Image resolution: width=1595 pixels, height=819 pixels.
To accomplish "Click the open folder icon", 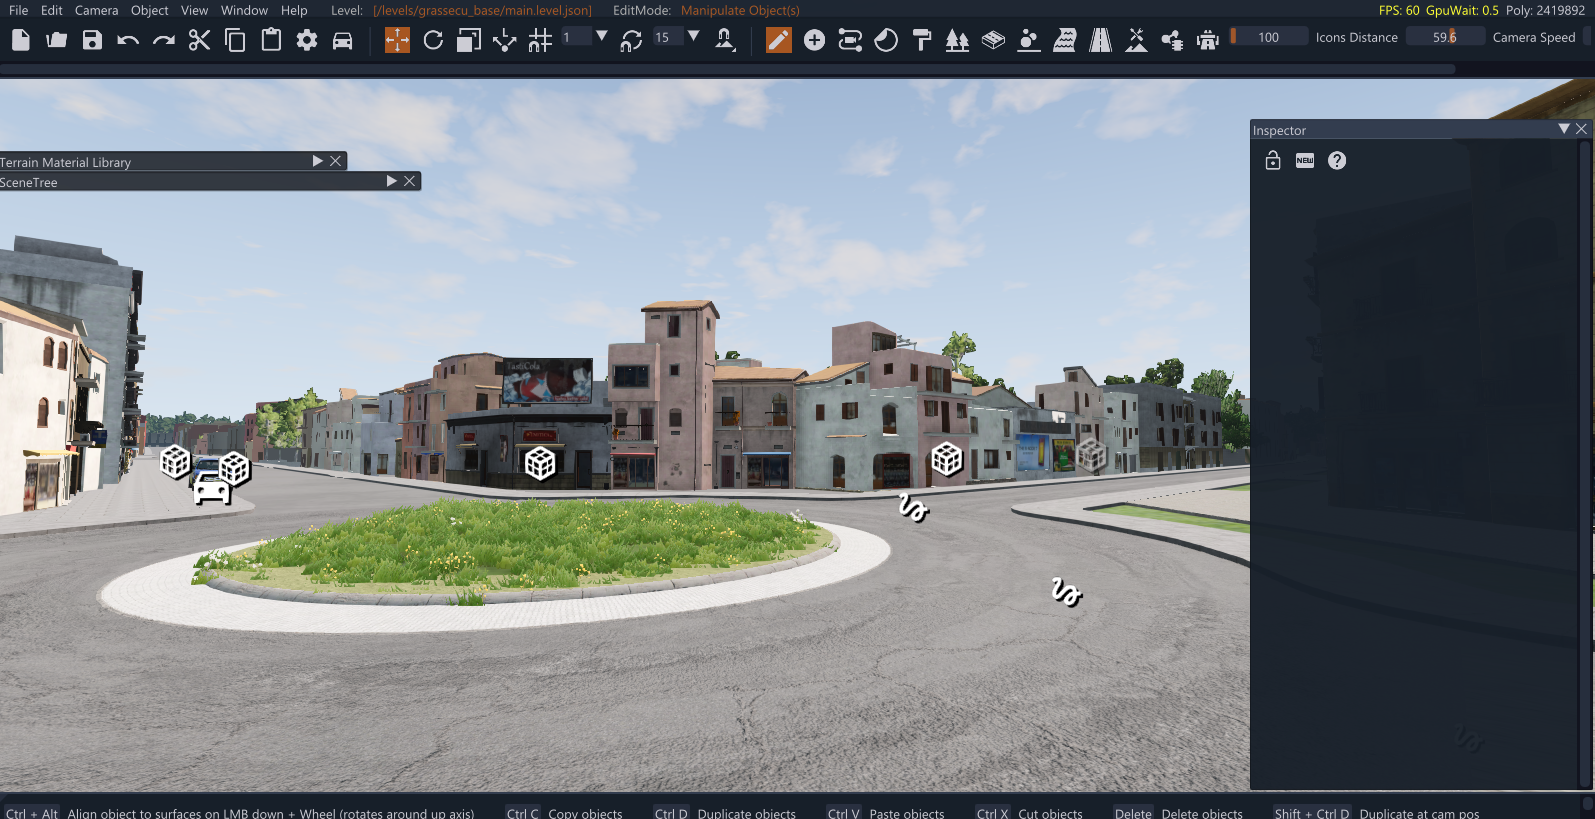I will tap(56, 40).
